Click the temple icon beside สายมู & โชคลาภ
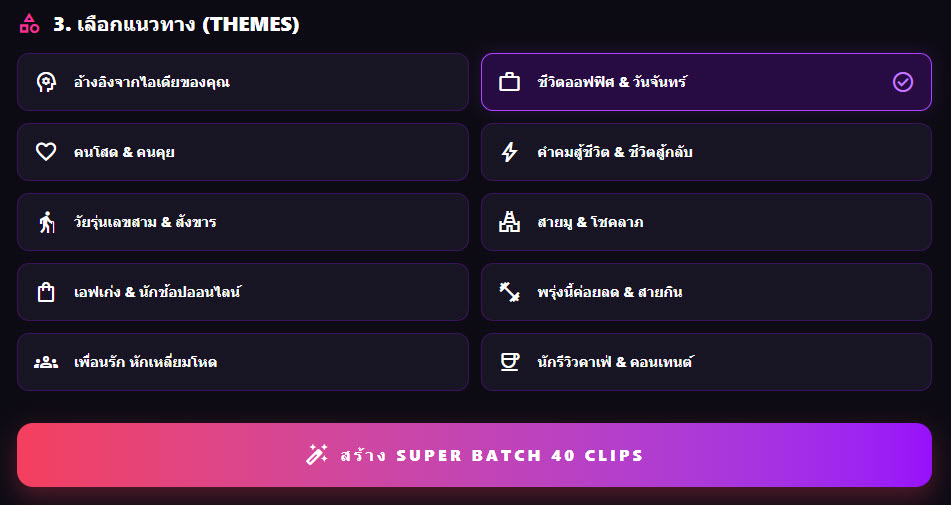 [x=509, y=222]
